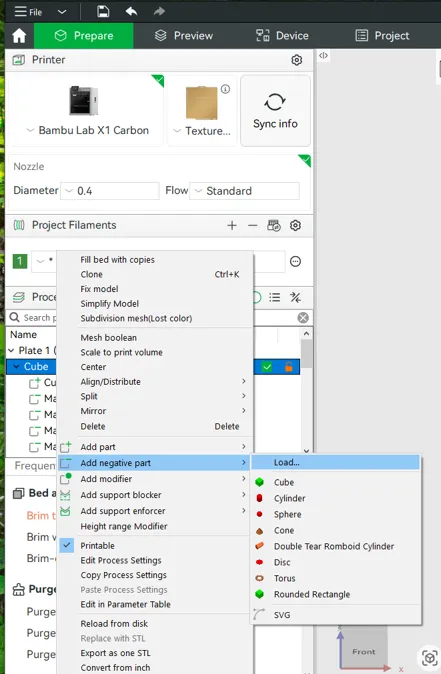The width and height of the screenshot is (441, 674).
Task: Open Printer settings gear icon
Action: click(297, 60)
